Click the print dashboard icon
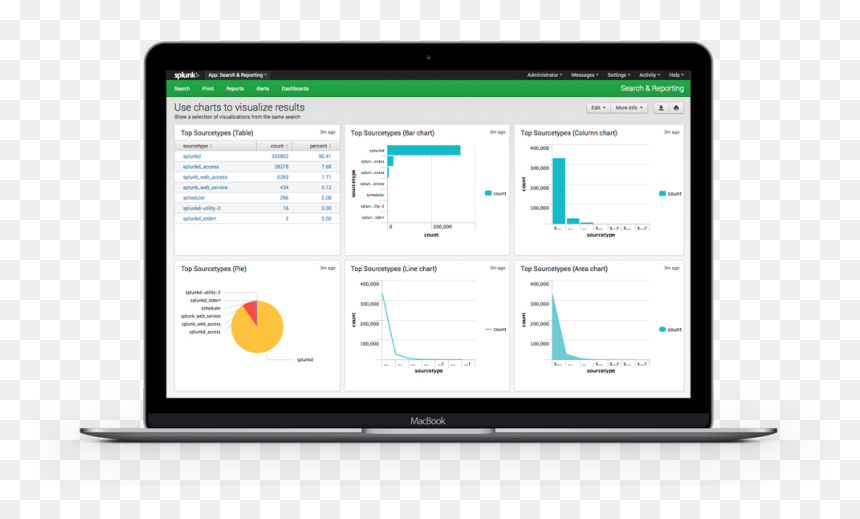This screenshot has width=860, height=519. click(x=676, y=108)
